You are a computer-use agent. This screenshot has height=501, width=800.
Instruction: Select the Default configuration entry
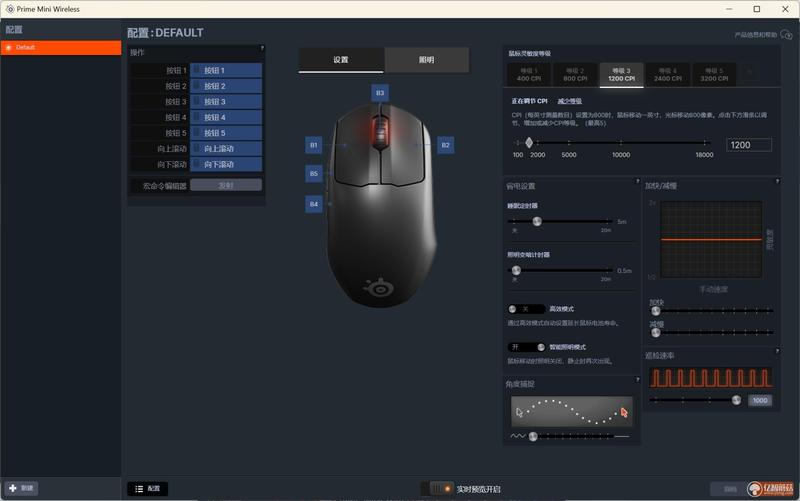(x=61, y=47)
